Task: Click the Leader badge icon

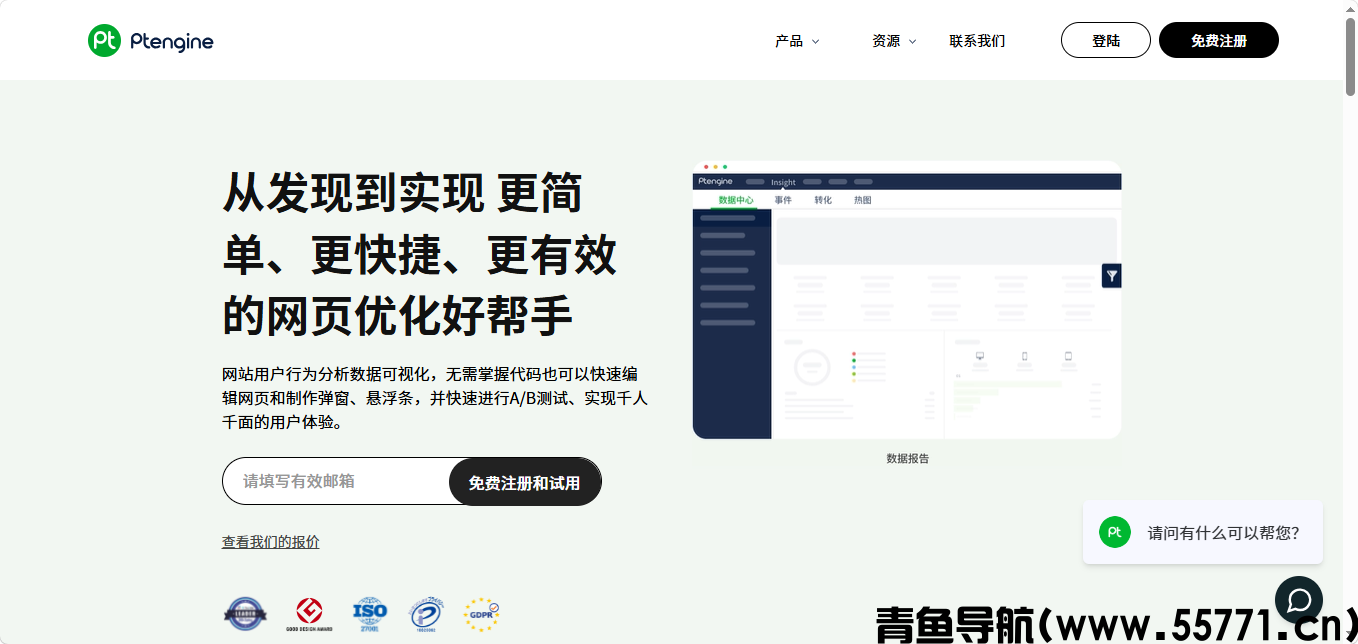Action: tap(245, 613)
